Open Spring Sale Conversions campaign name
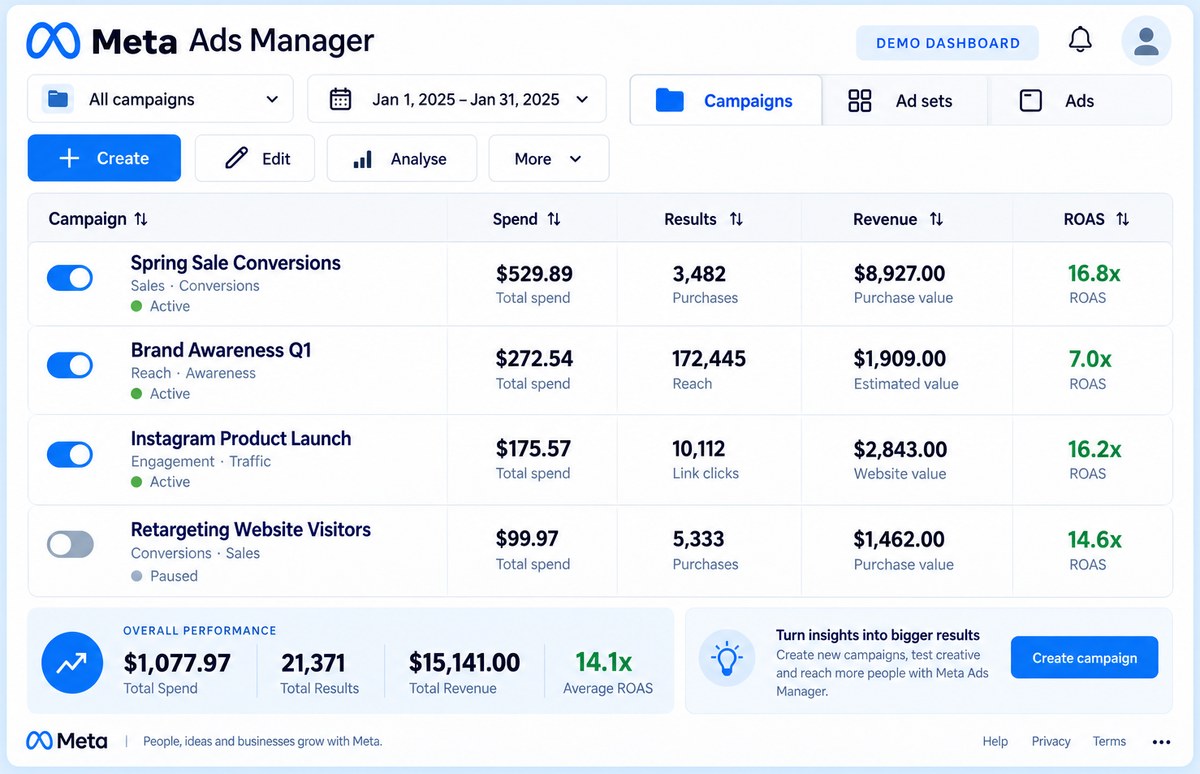Screen dimensions: 1200x774 (236, 263)
